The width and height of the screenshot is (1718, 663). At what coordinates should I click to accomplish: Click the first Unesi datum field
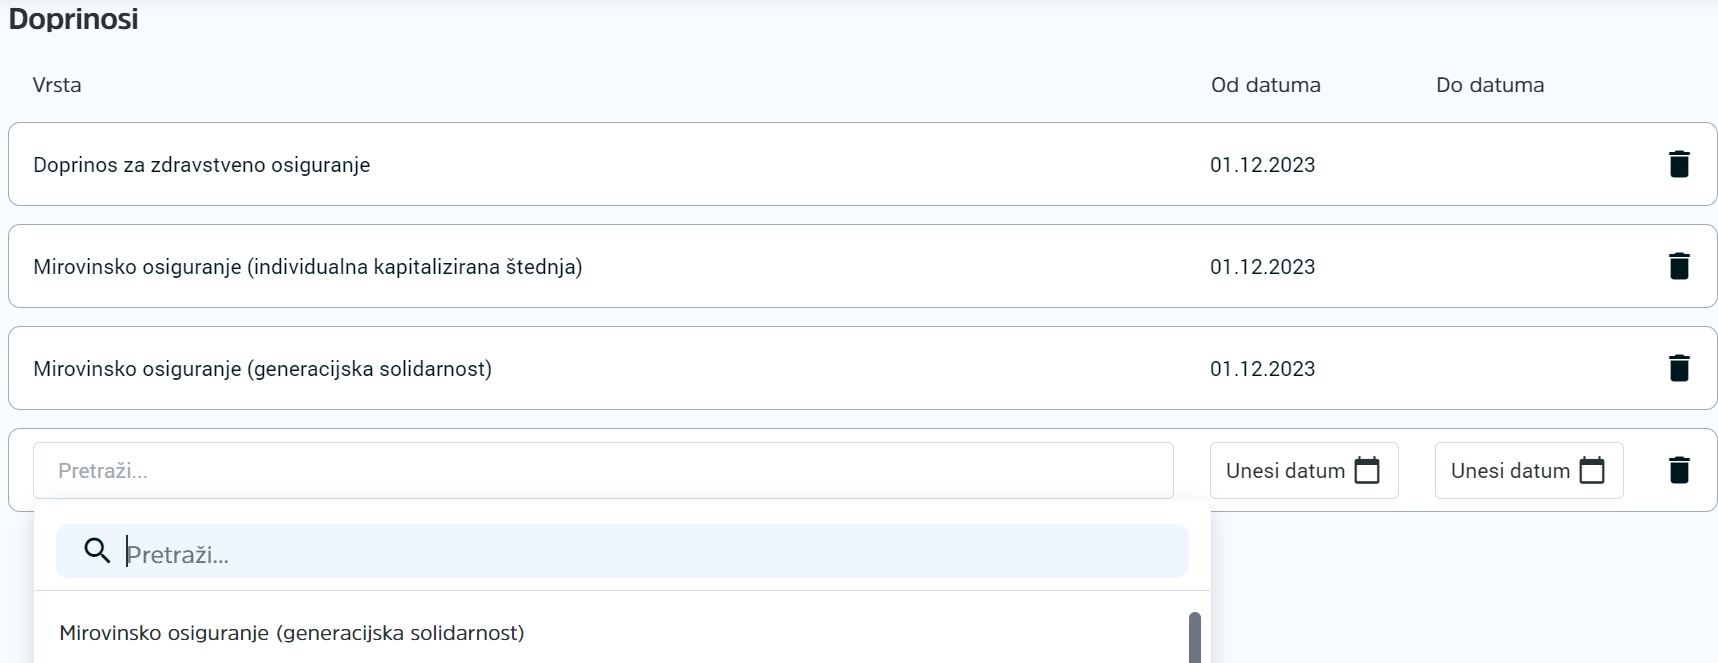point(1285,470)
